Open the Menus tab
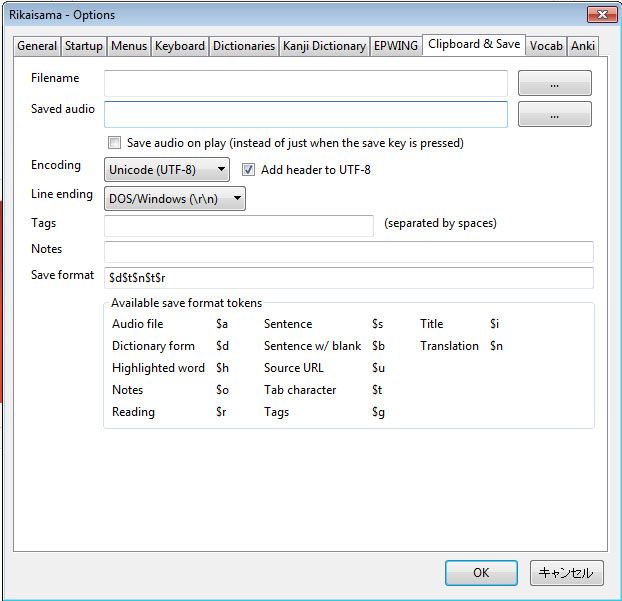Viewport: 622px width, 601px height. [x=129, y=46]
